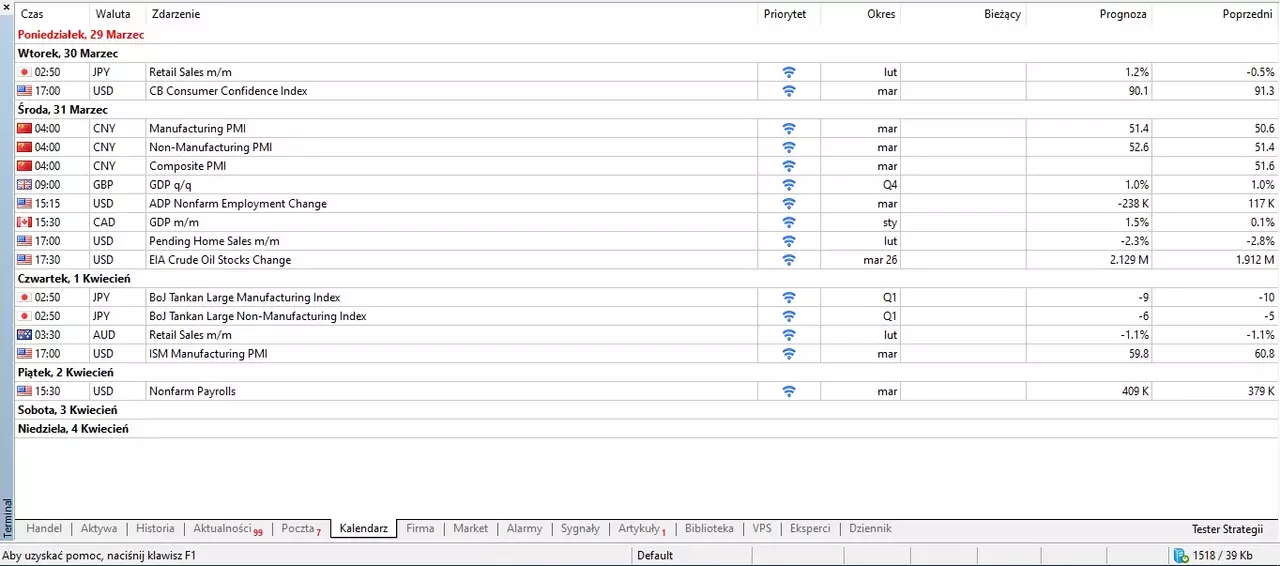
Task: Click the Japan flag beside JPY Retail Sales
Action: pos(24,72)
